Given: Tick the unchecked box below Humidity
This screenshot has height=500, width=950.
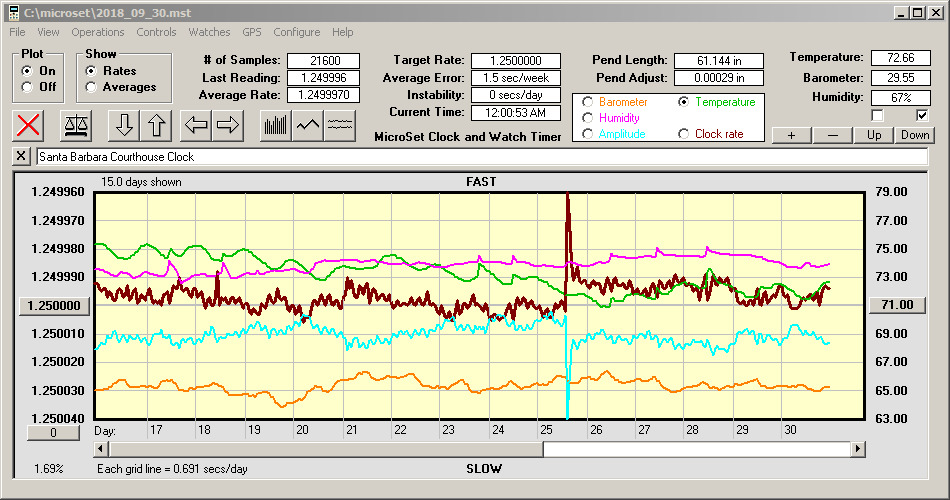Looking at the screenshot, I should tap(877, 115).
